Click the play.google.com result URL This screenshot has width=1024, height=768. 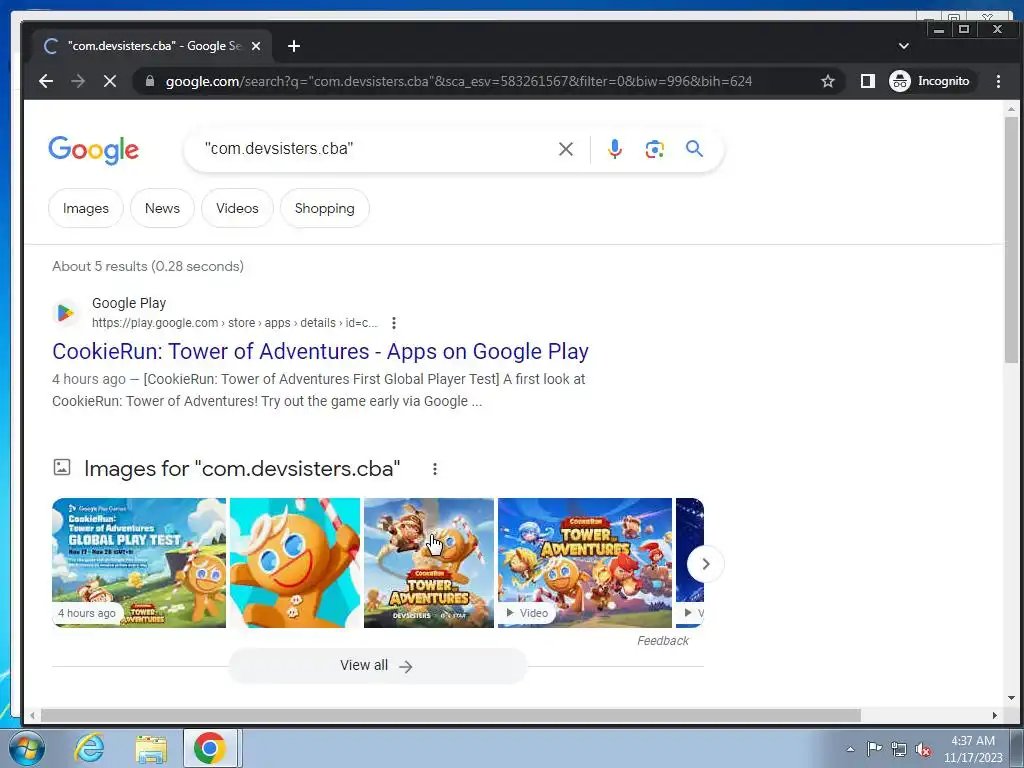[x=234, y=323]
